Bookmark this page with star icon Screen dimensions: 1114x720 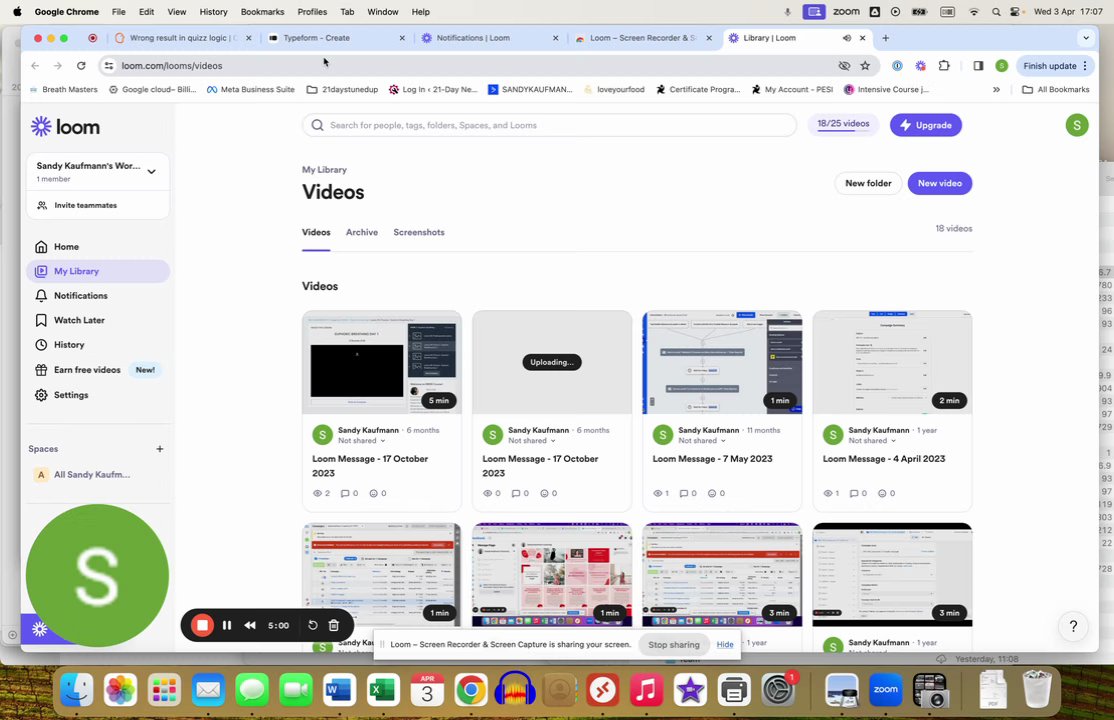[865, 65]
